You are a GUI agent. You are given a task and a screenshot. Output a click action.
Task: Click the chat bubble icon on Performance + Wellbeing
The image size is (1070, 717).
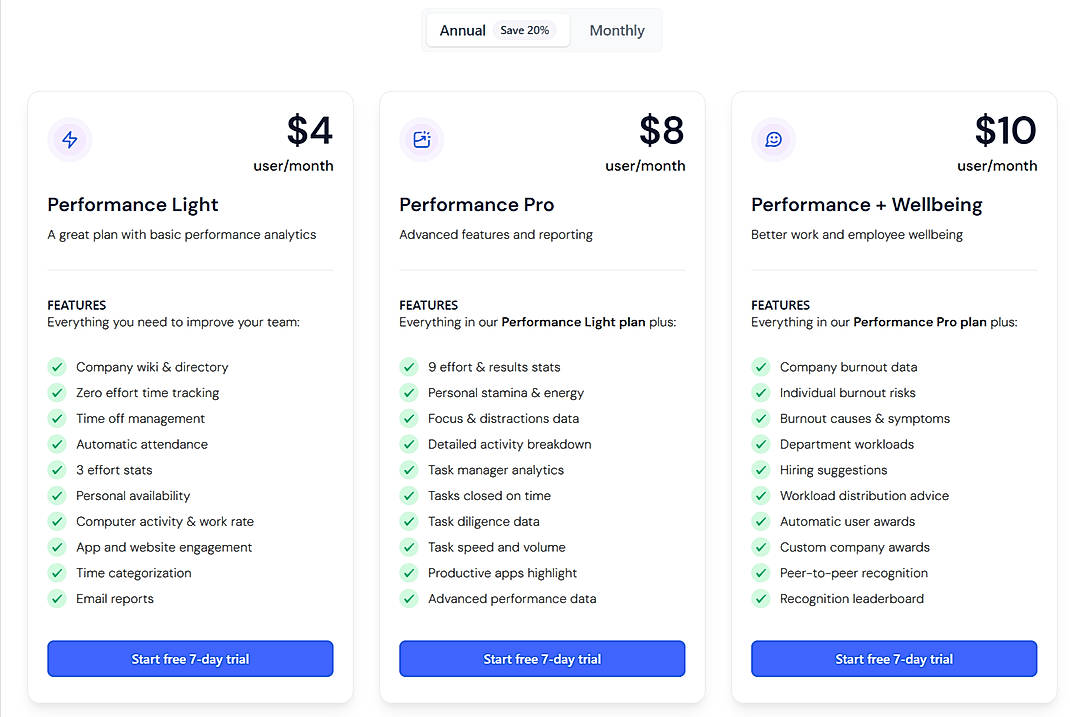(x=773, y=140)
